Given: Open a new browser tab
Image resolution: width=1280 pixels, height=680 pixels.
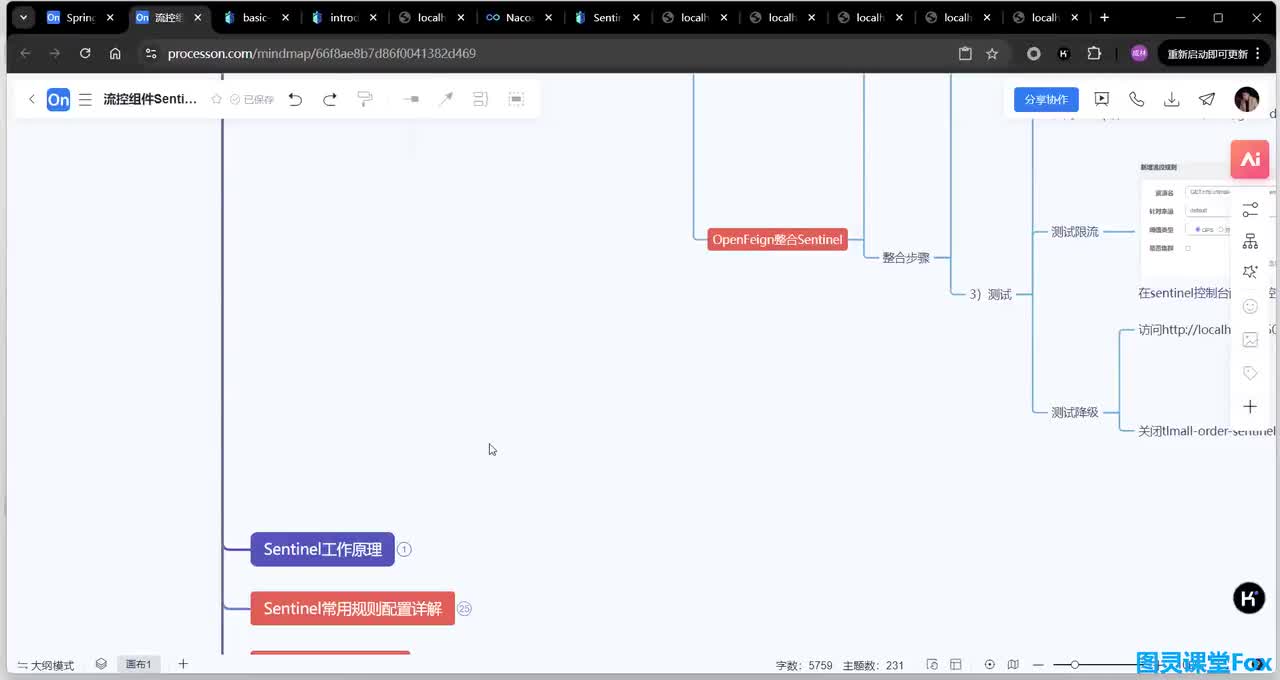Looking at the screenshot, I should [x=1104, y=18].
